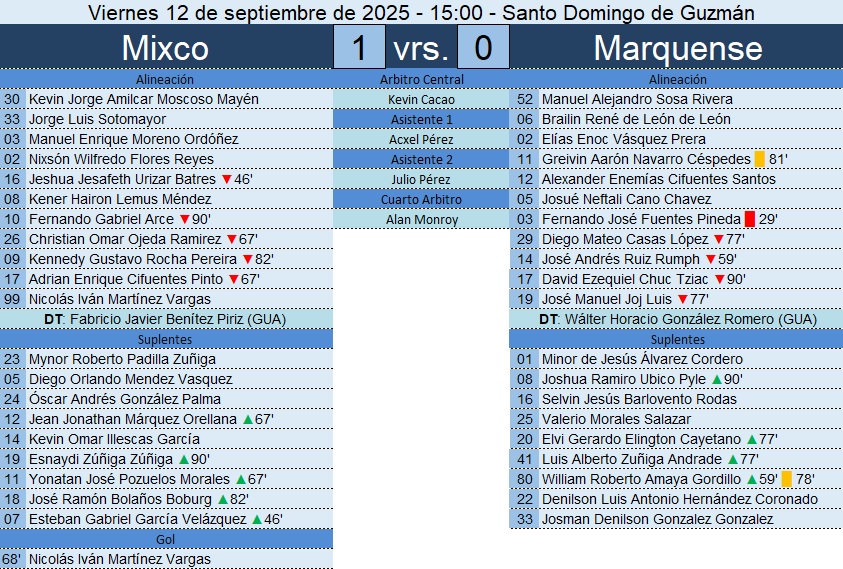The height and width of the screenshot is (569, 843).
Task: Select the Arbitro Central header cell
Action: tap(421, 79)
